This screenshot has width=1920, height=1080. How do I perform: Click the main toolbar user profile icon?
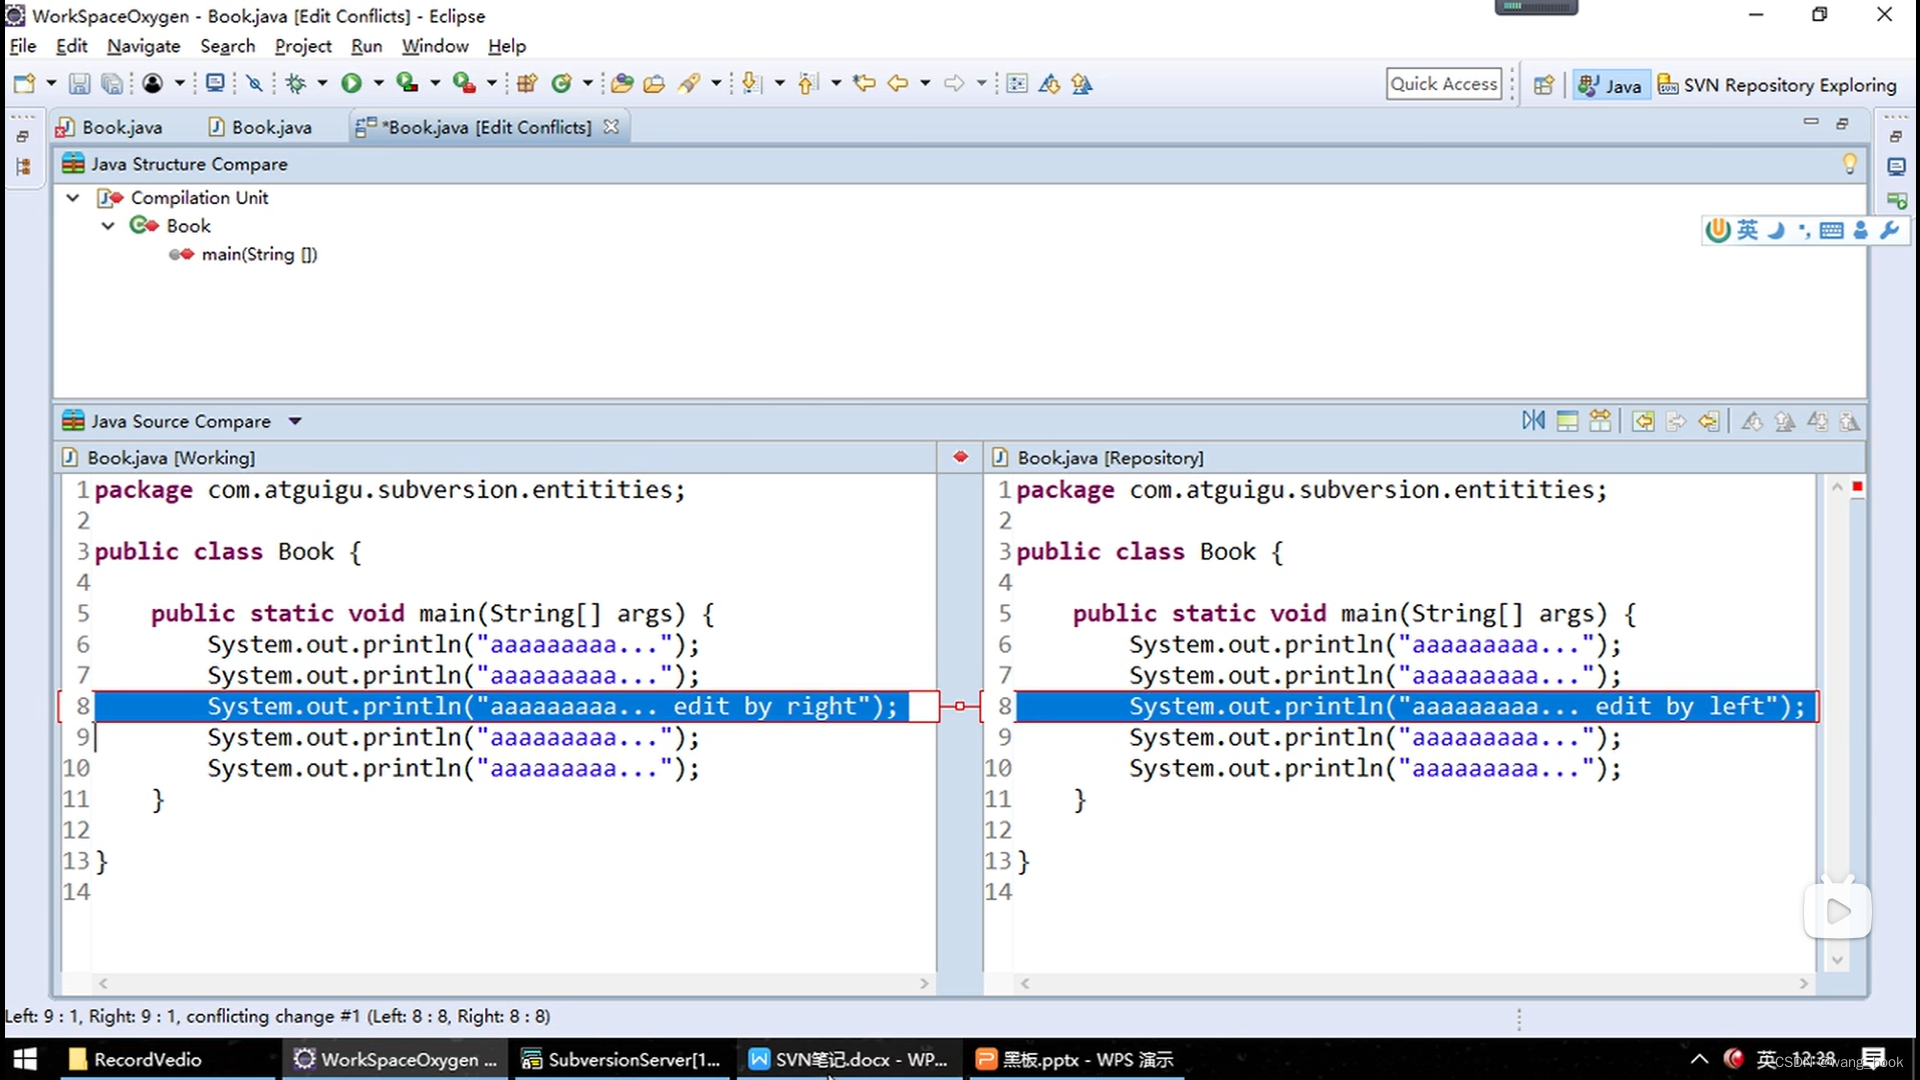point(152,84)
